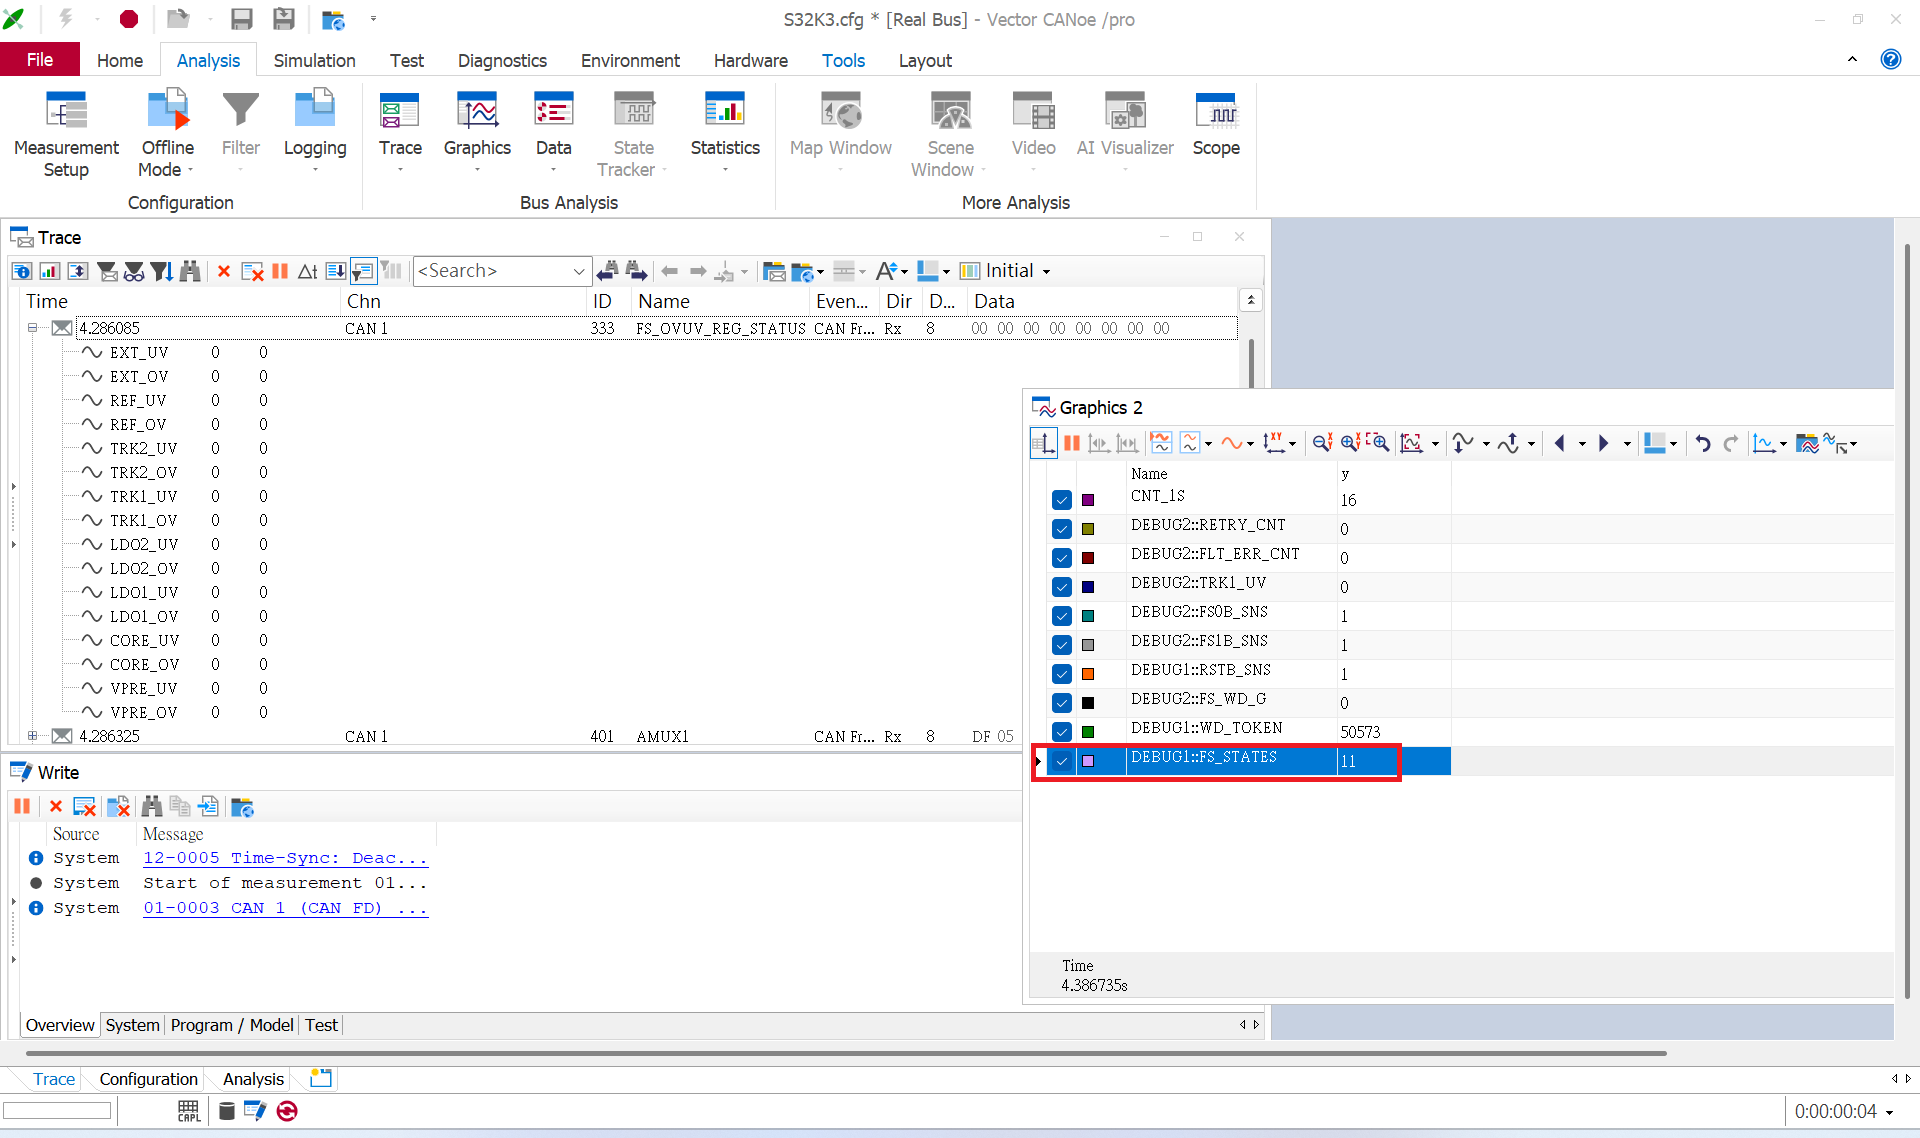Open the 01-0003 CAN 1 (CAN FD) link
1920x1138 pixels.
[x=285, y=908]
